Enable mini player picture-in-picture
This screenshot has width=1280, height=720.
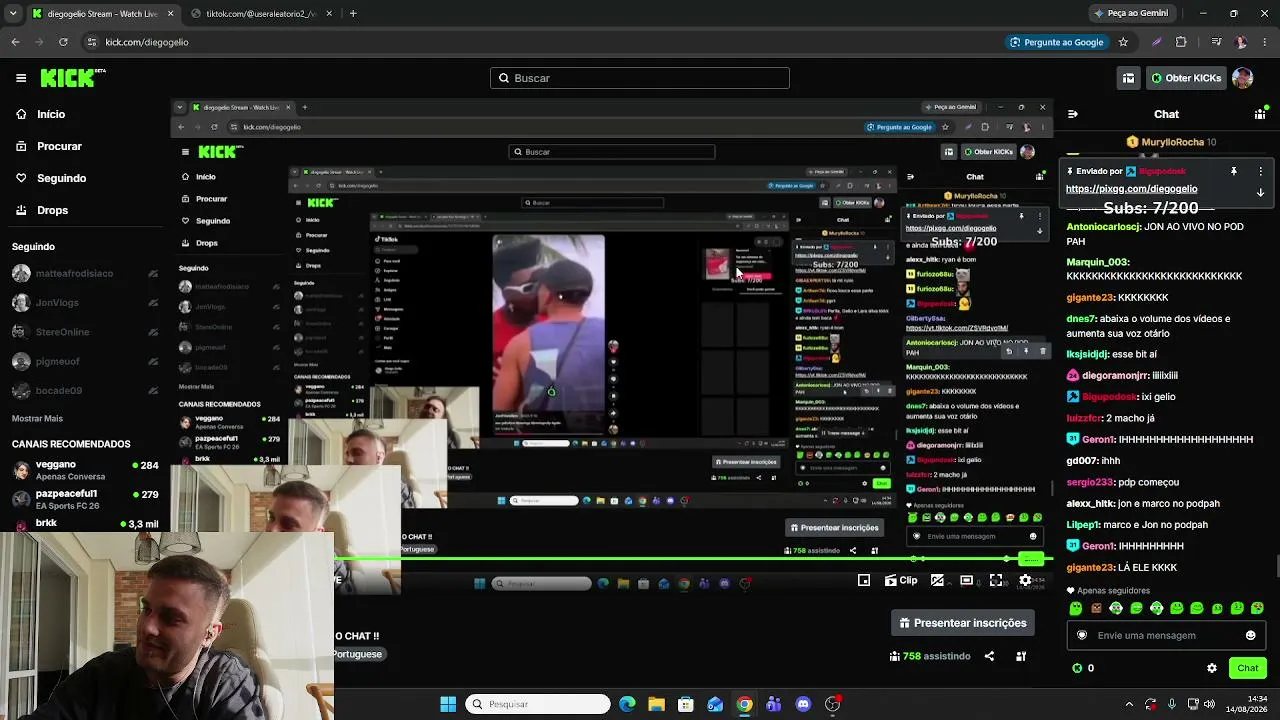(x=864, y=580)
